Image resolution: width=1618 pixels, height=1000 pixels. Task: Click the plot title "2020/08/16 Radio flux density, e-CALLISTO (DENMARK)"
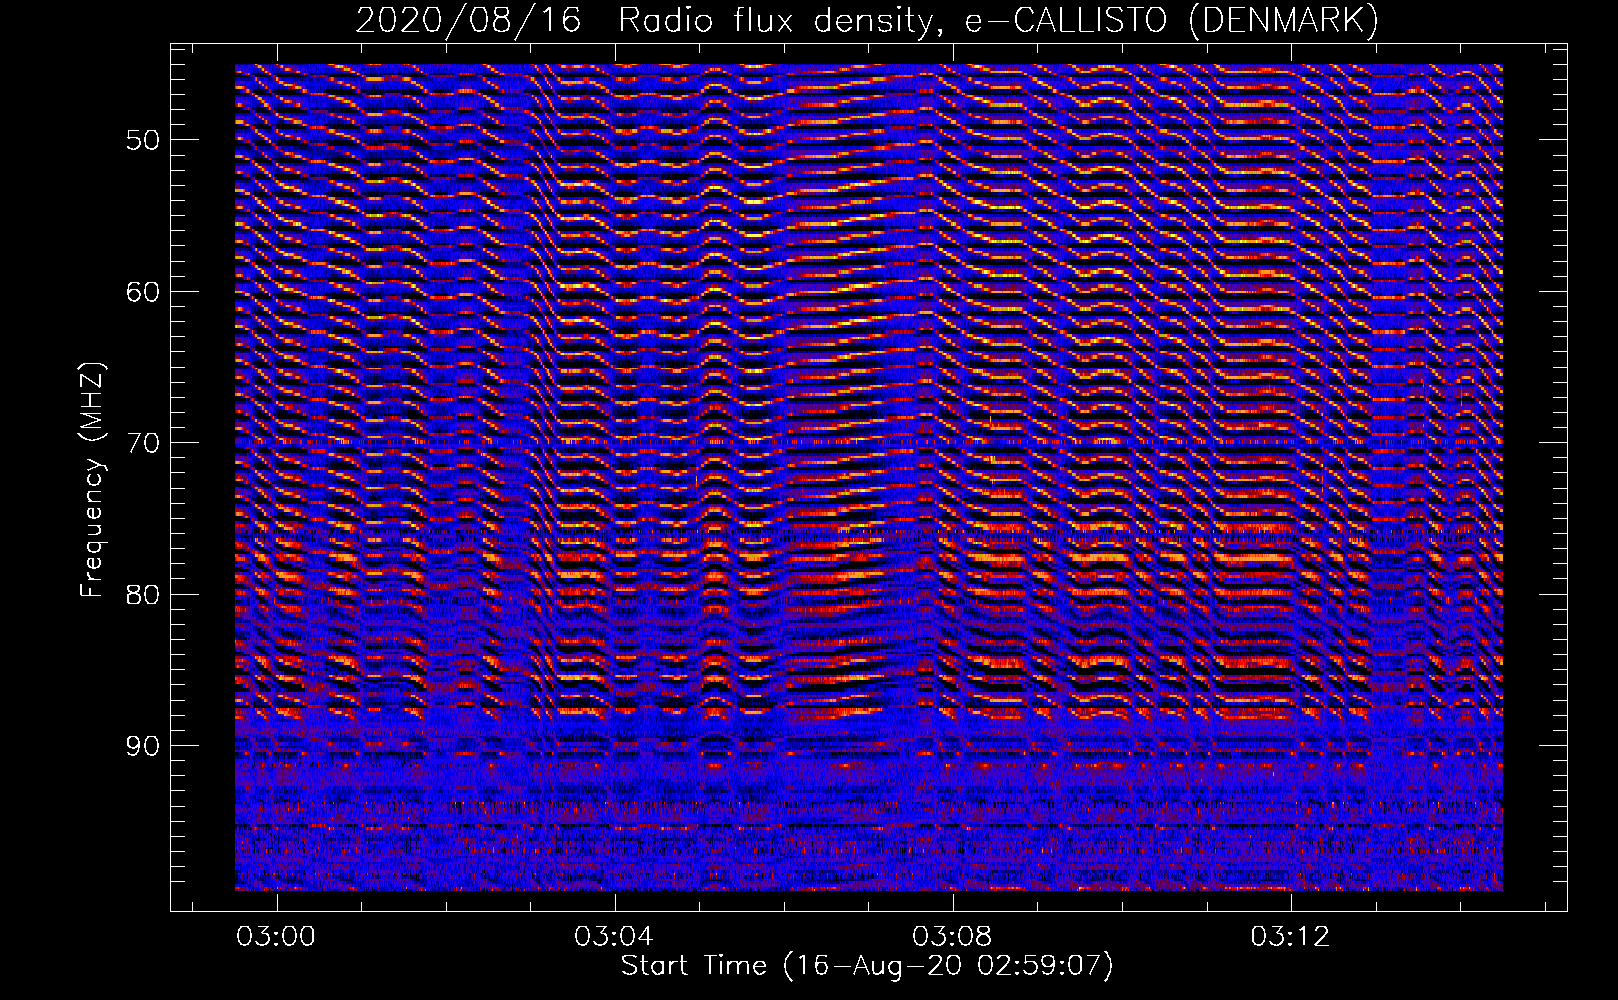tap(867, 21)
